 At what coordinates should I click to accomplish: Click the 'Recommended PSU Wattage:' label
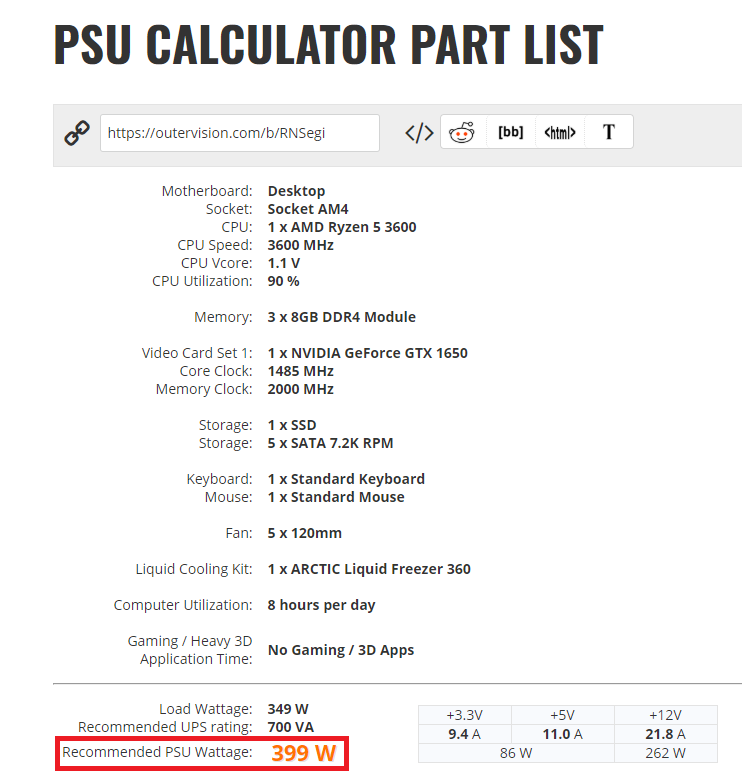click(157, 752)
